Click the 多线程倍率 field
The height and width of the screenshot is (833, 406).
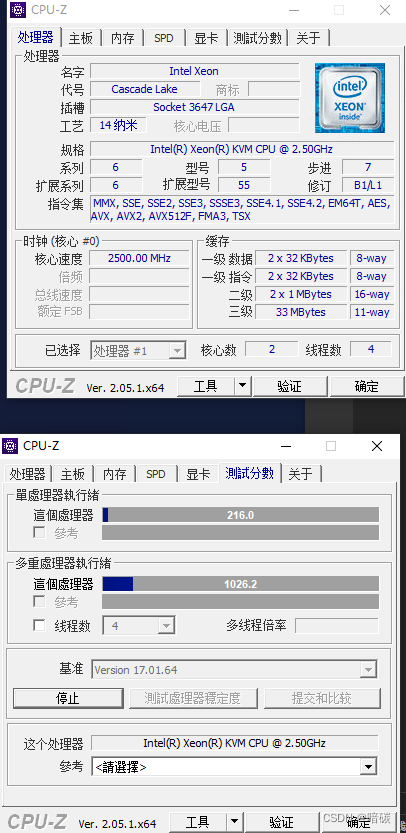click(x=337, y=625)
